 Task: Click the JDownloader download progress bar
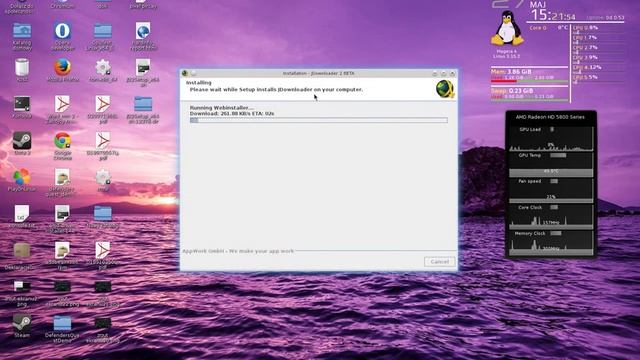318,120
